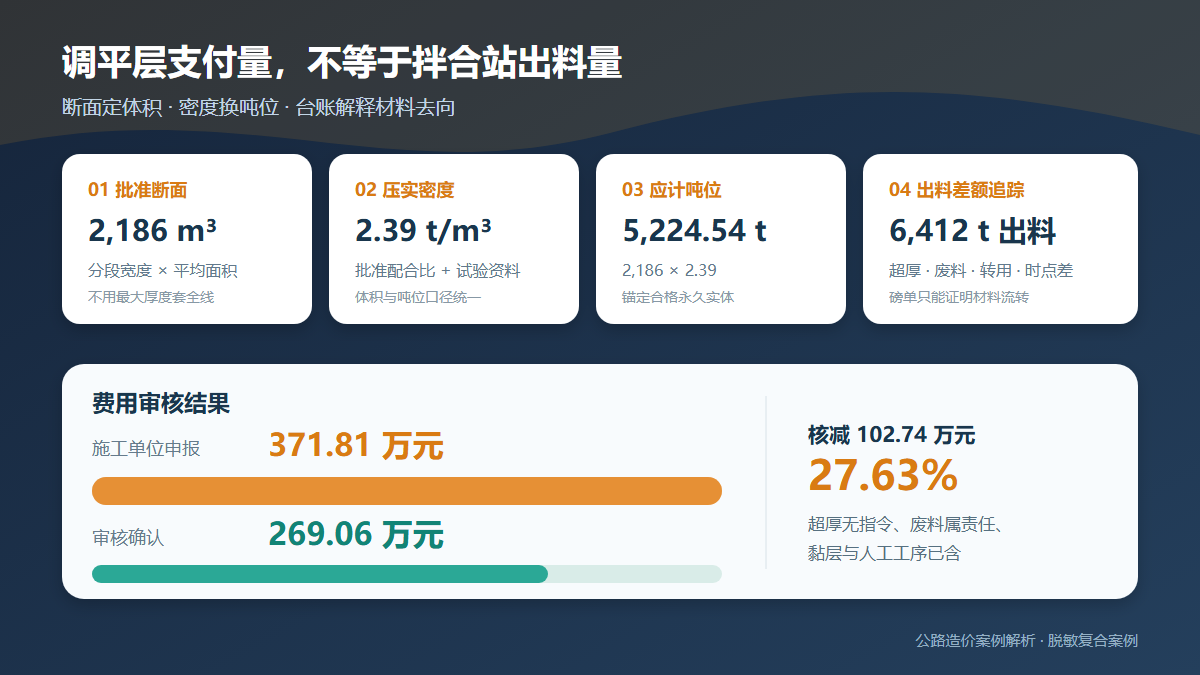Click the title 调平层支付量，不等于拌合站出料量
The height and width of the screenshot is (675, 1200).
click(342, 63)
